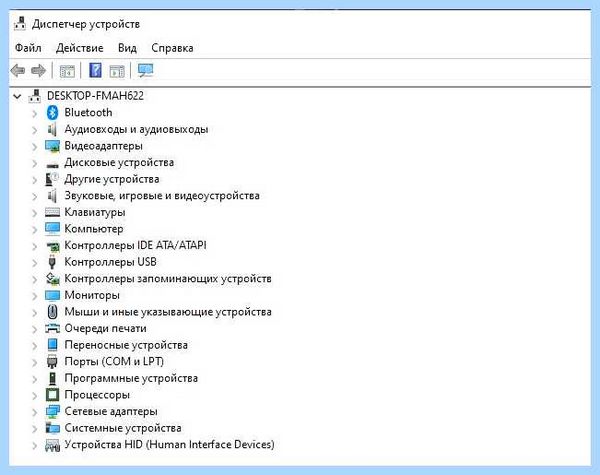The width and height of the screenshot is (600, 475).
Task: Open the Файл menu
Action: click(28, 48)
